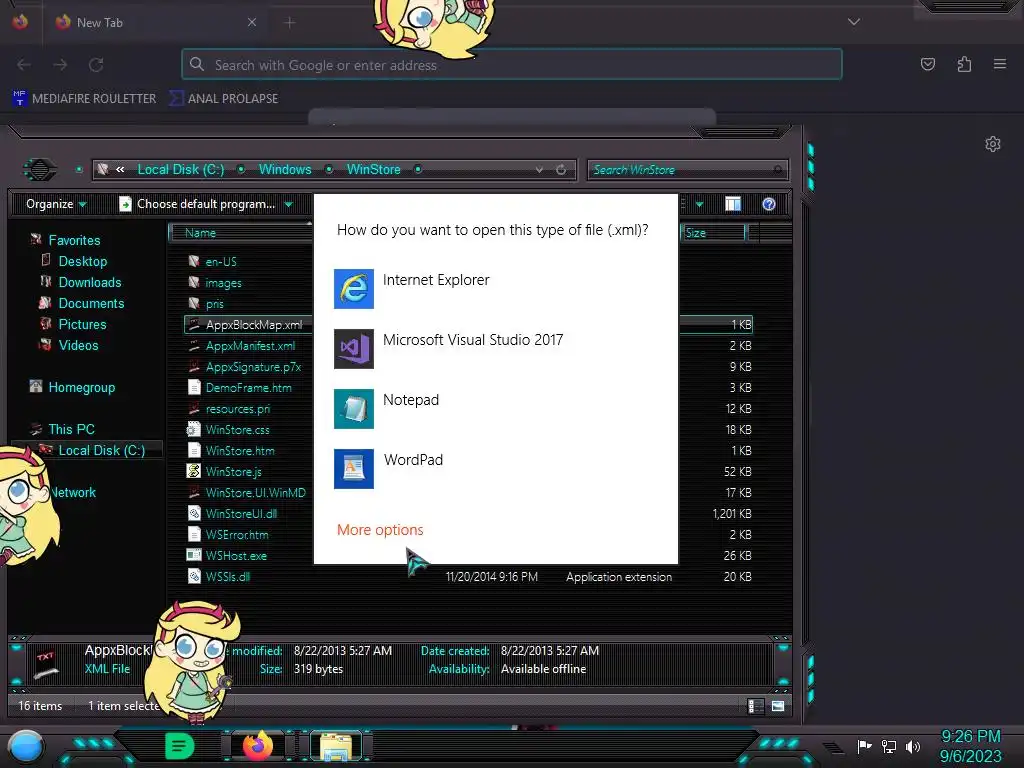The width and height of the screenshot is (1024, 768).
Task: Reload the Firefox page
Action: (x=96, y=65)
